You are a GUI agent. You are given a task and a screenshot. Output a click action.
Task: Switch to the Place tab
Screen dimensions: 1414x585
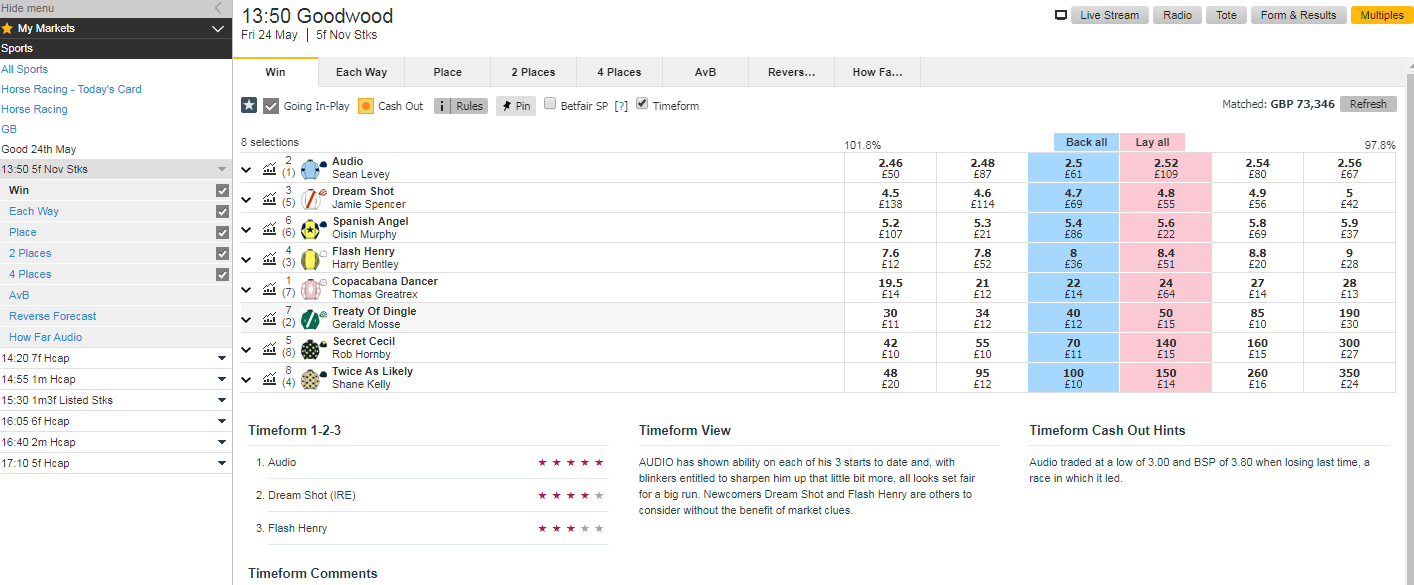pyautogui.click(x=448, y=72)
